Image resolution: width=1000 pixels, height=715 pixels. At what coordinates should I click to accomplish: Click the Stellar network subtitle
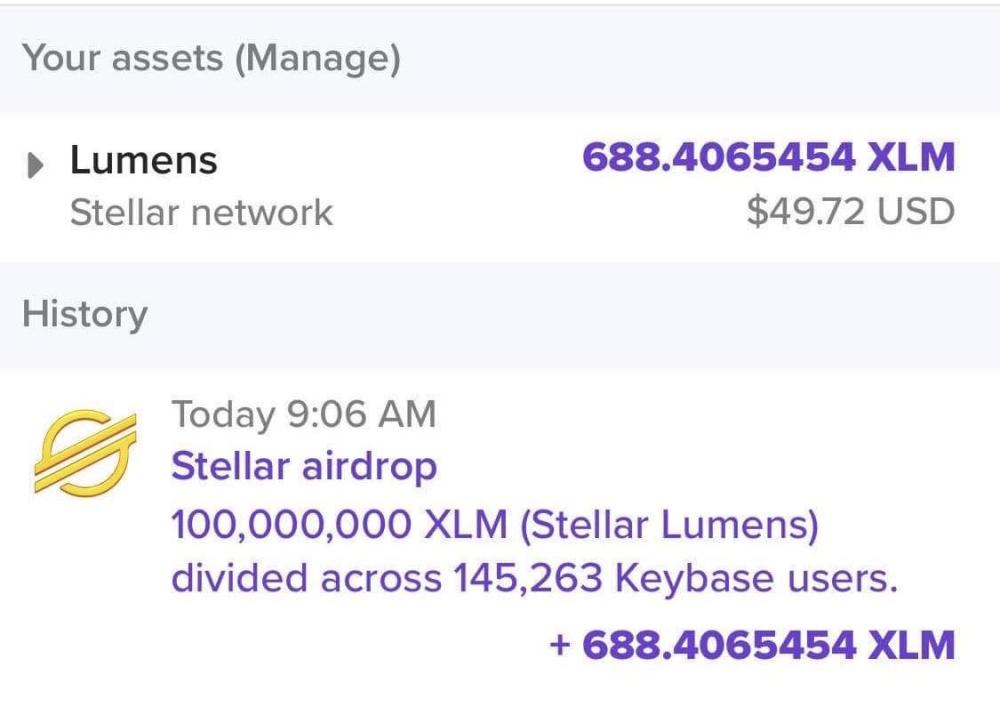[x=201, y=212]
